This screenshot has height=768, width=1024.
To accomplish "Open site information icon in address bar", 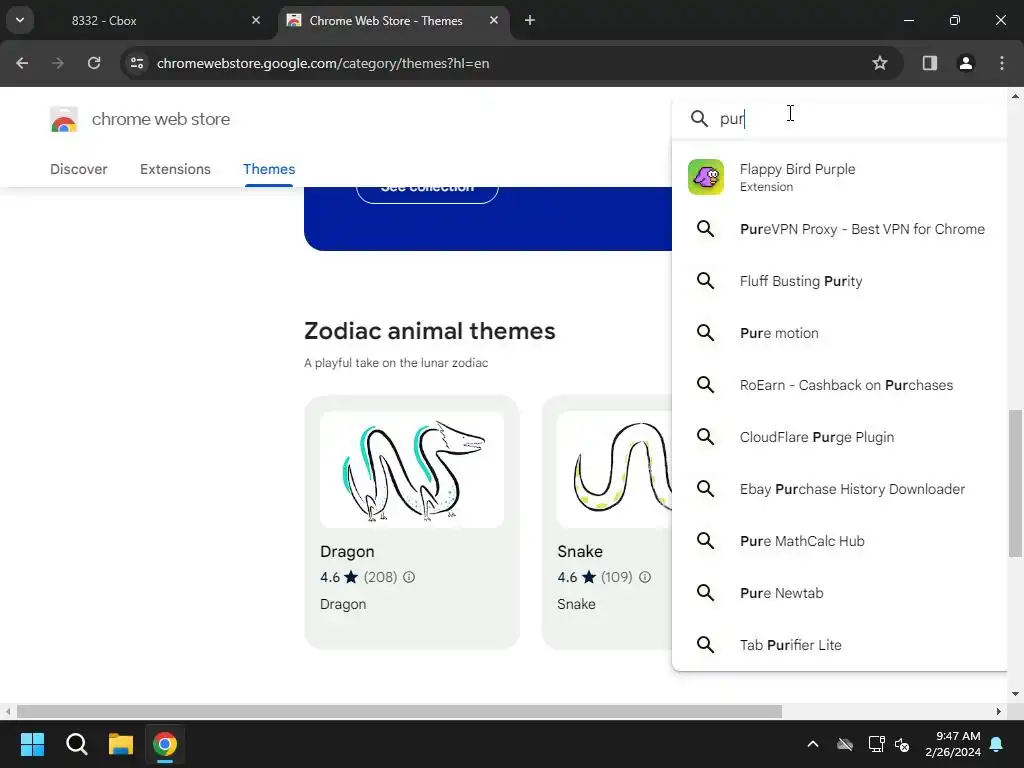I will tap(137, 63).
